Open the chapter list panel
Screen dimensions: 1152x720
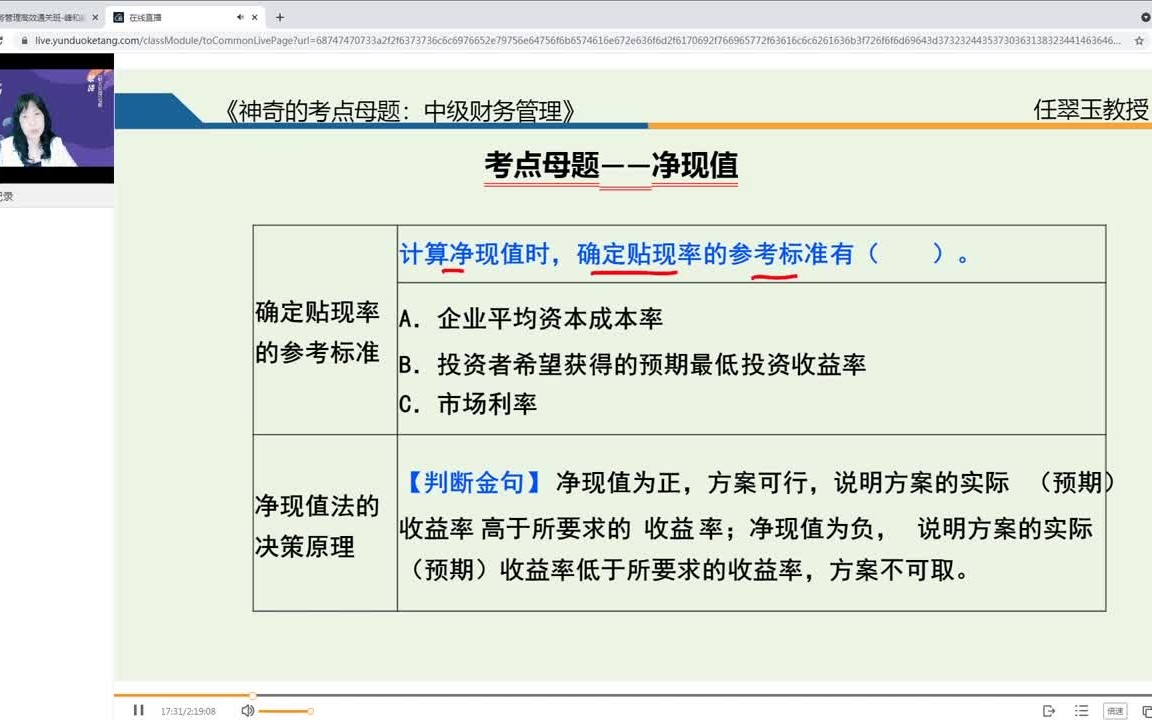tap(1081, 709)
